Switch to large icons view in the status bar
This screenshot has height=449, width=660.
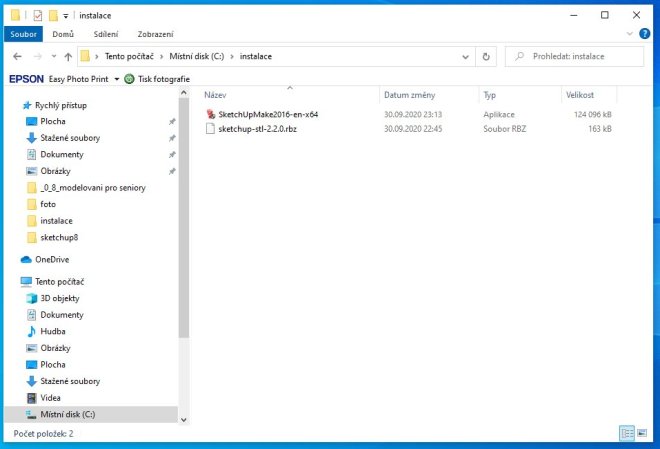click(642, 433)
